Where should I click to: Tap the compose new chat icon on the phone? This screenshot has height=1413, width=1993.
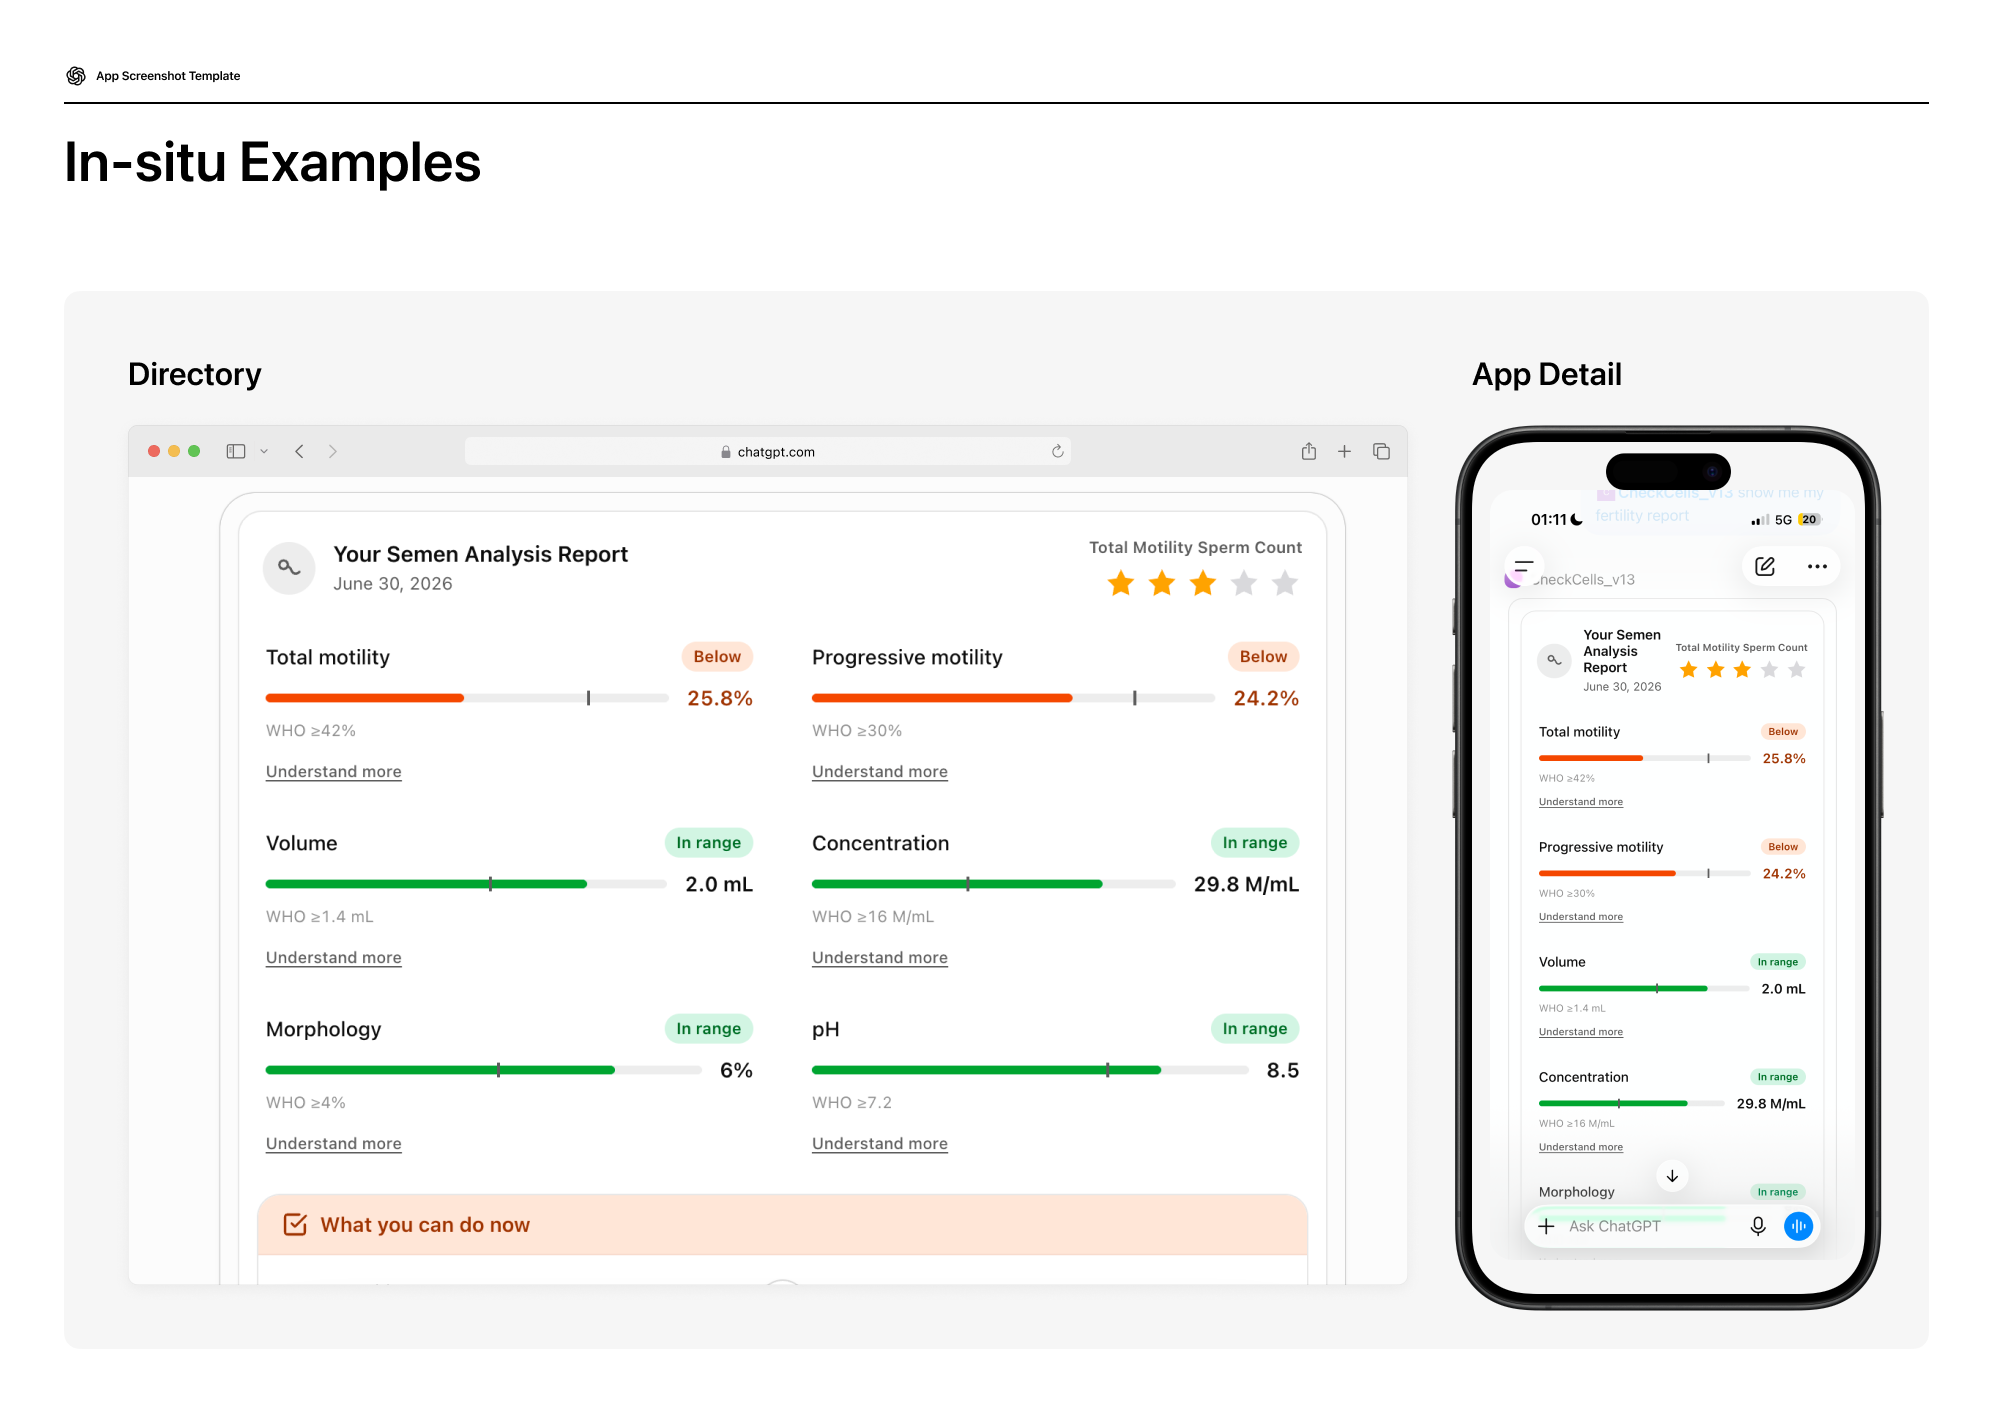1765,566
